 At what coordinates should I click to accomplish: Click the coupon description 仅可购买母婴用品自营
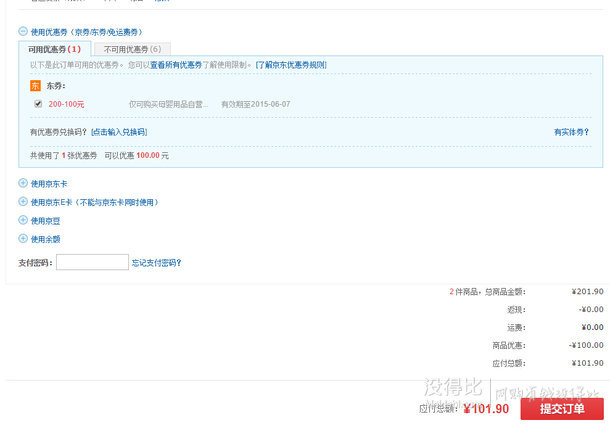tap(168, 104)
